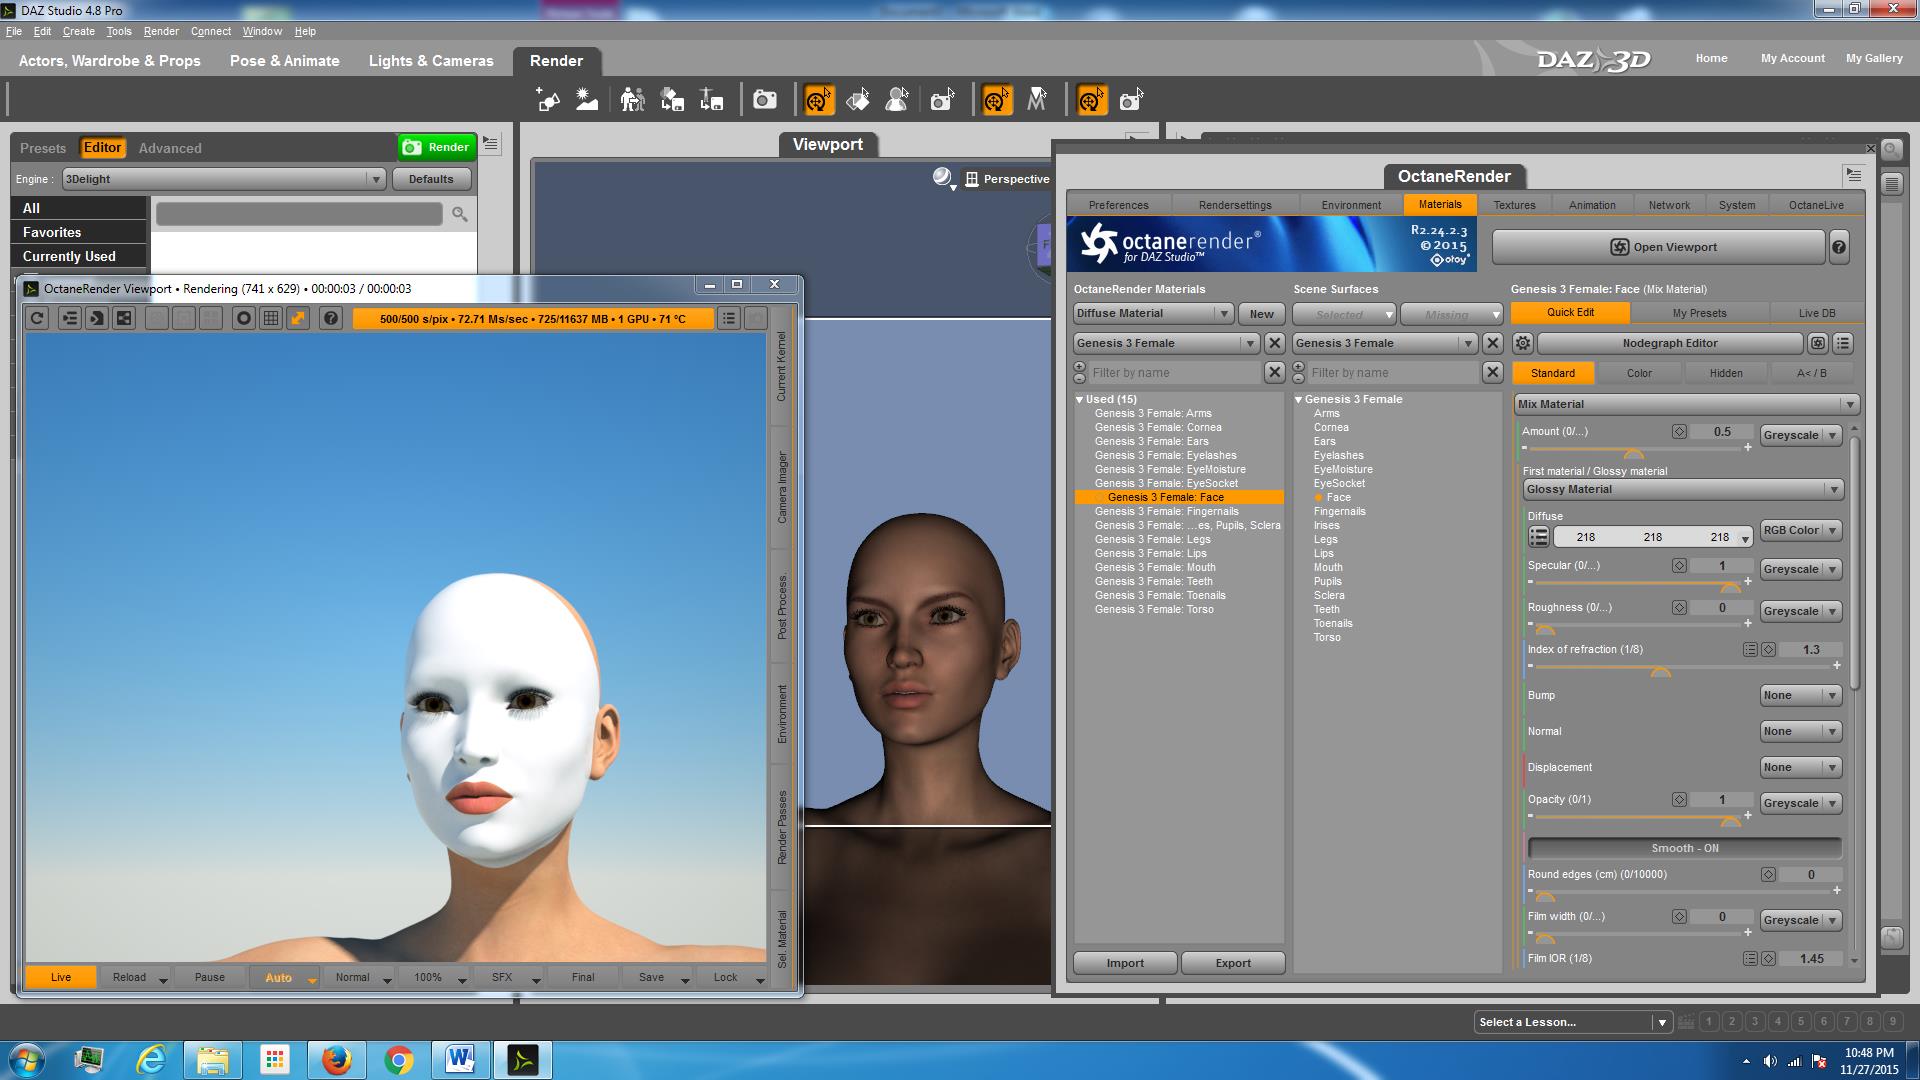Switch to the Textures tab in OctaneRender
The height and width of the screenshot is (1080, 1920).
click(x=1514, y=205)
